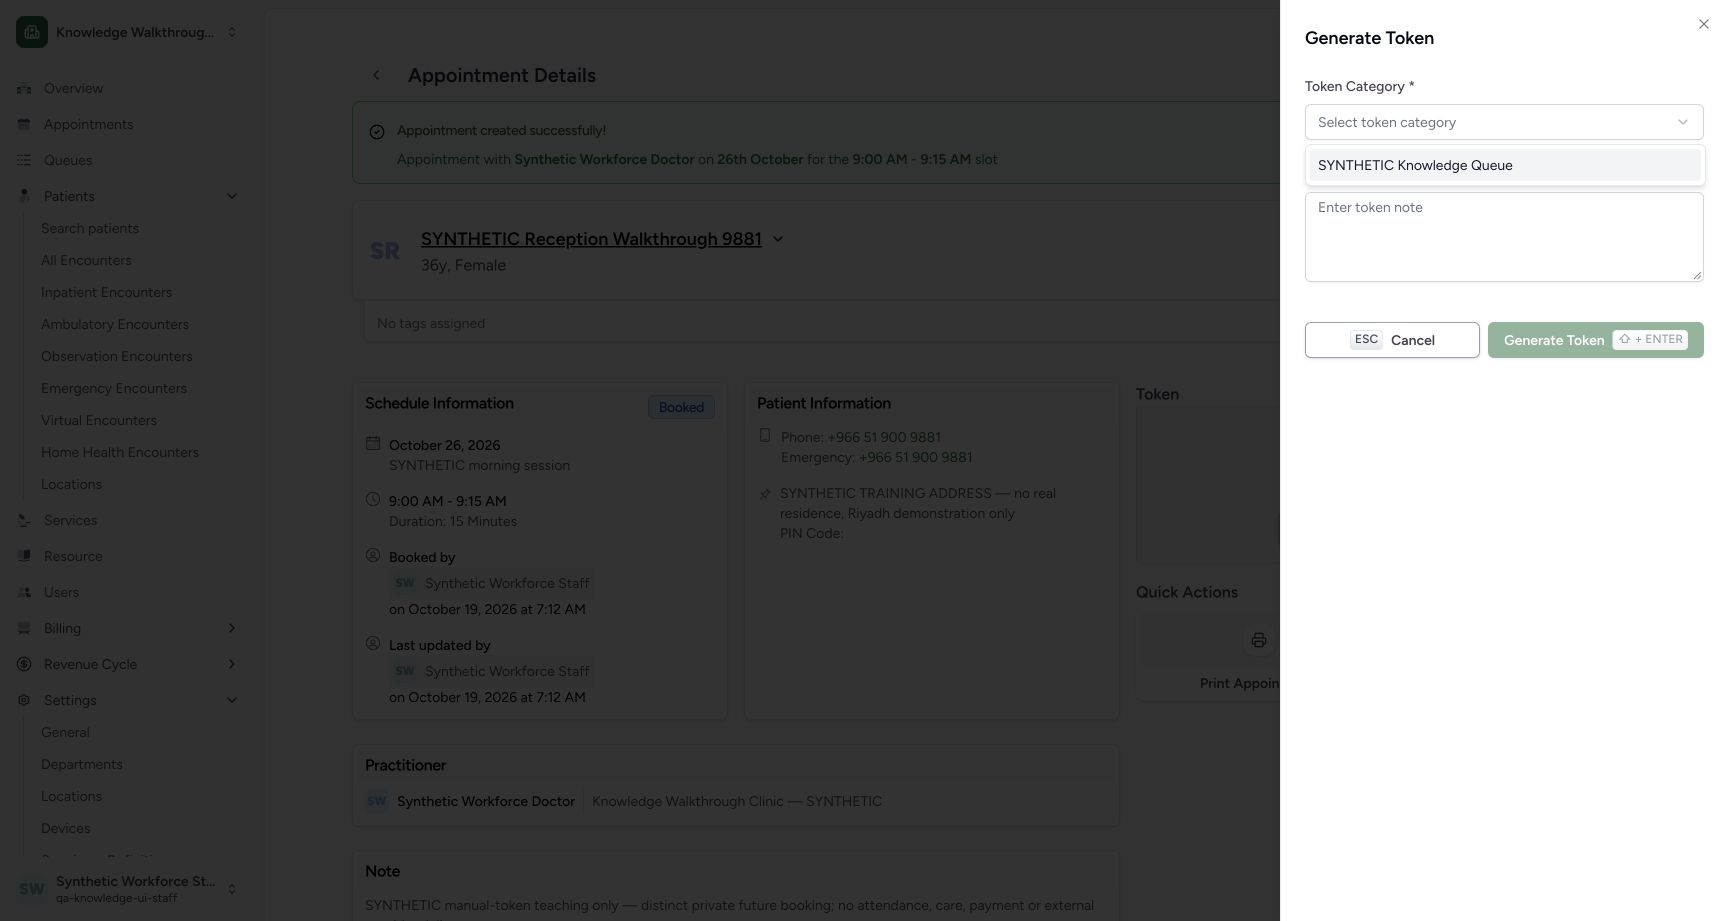Expand the Revenue Cycle section

click(x=232, y=664)
